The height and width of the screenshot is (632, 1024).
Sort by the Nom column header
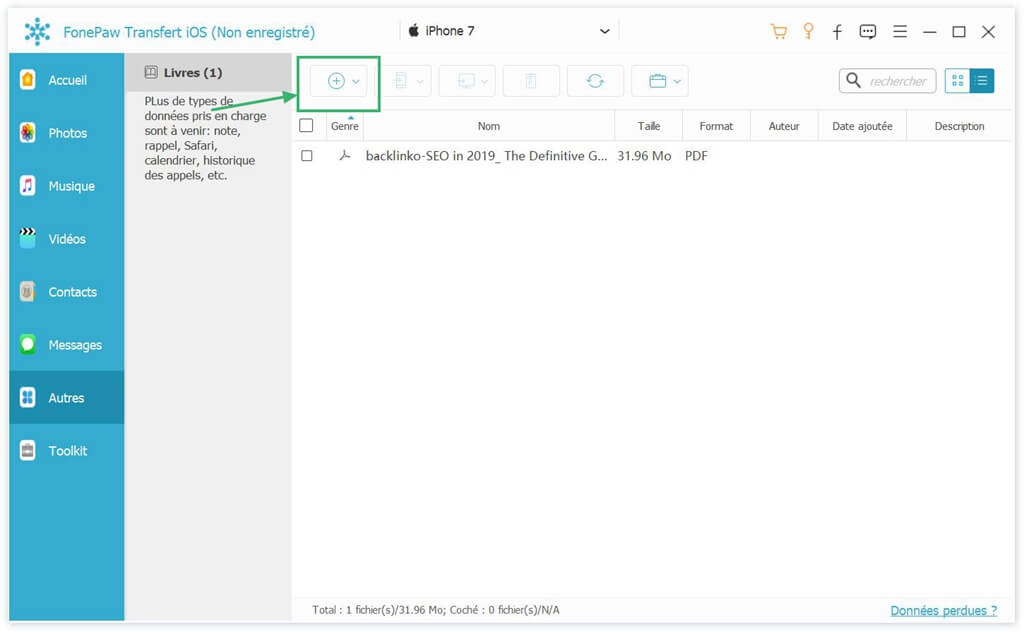[488, 126]
